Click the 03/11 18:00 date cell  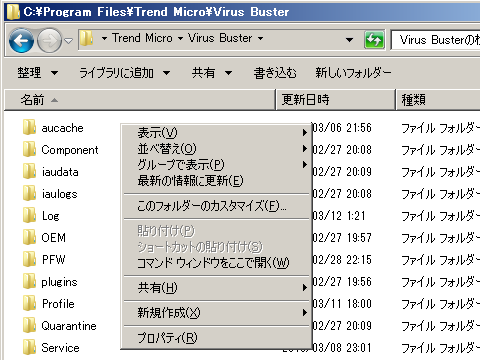pyautogui.click(x=342, y=304)
